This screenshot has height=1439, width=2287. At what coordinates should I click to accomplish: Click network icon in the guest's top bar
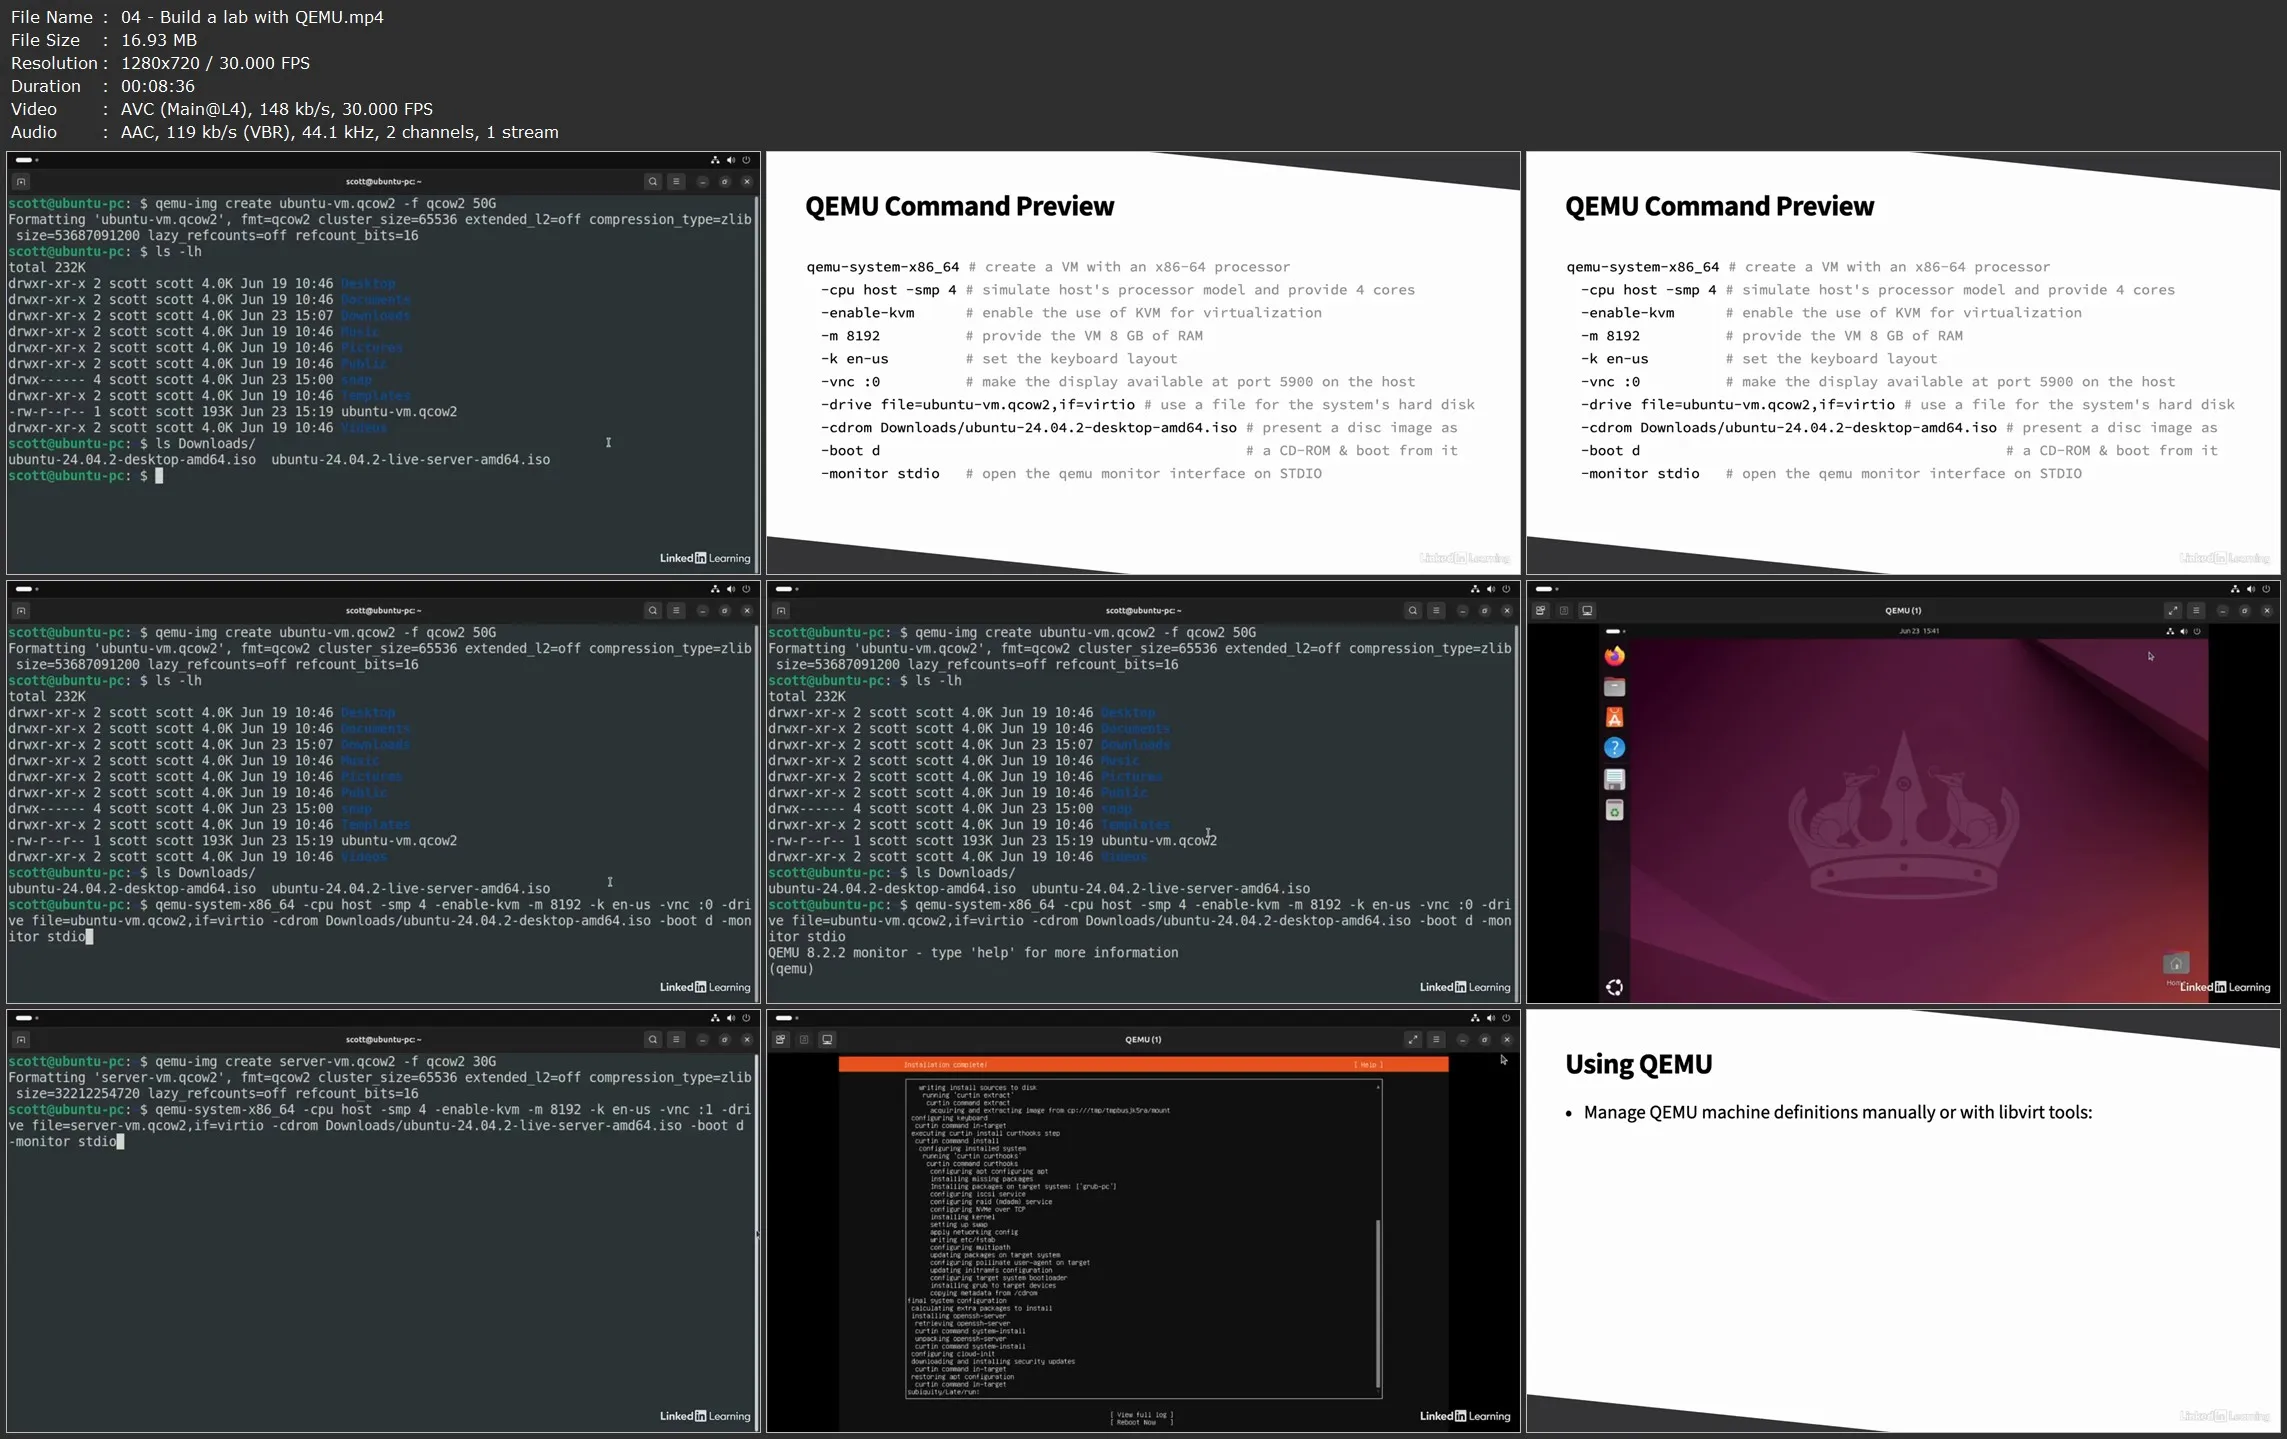pyautogui.click(x=2169, y=631)
